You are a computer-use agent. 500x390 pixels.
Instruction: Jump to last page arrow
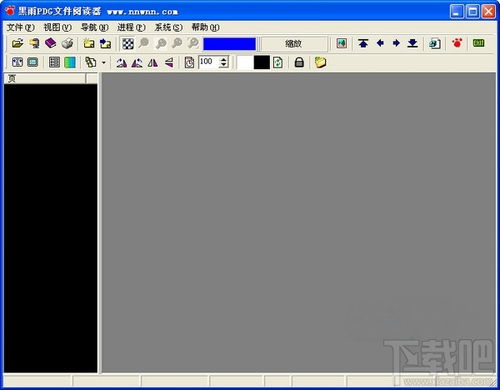tap(413, 43)
